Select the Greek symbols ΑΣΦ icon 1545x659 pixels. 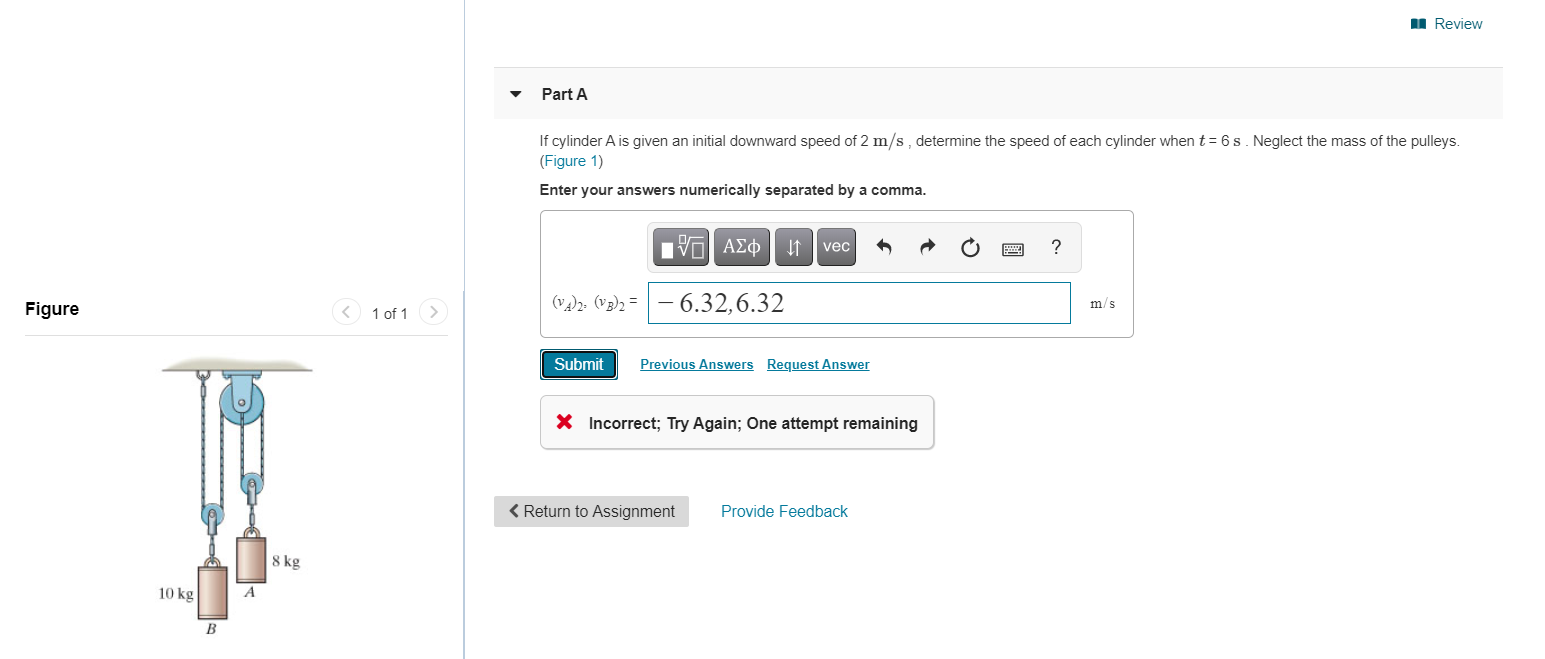pyautogui.click(x=741, y=247)
